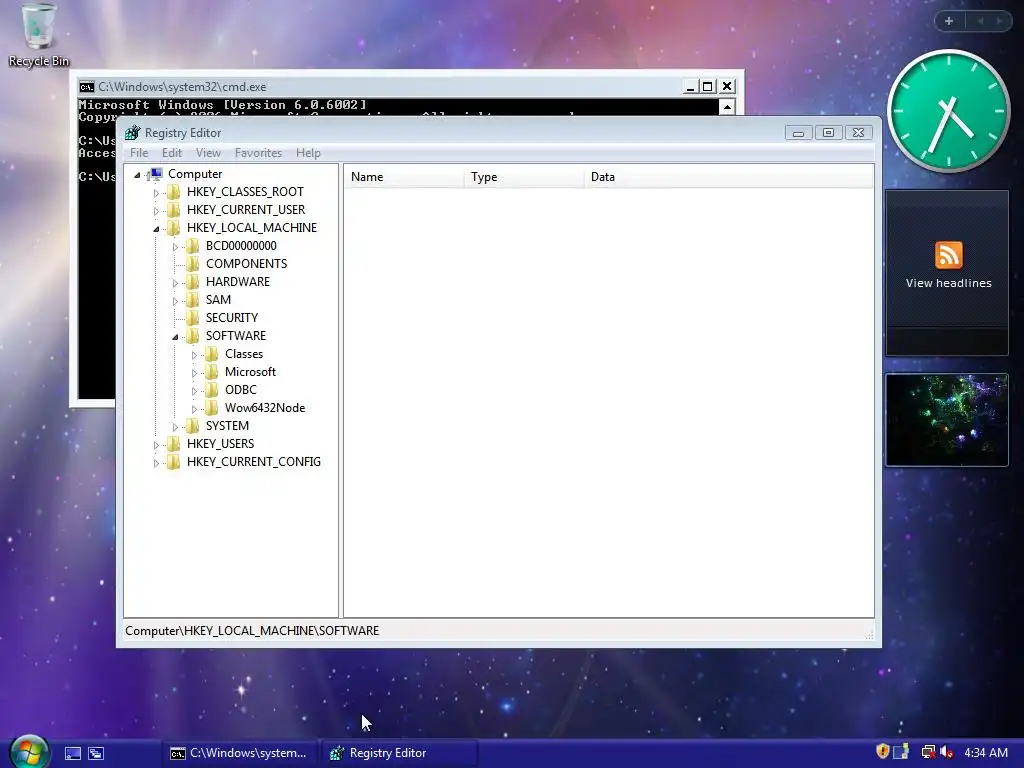
Task: Click the sidebar add gadget plus button
Action: (949, 21)
